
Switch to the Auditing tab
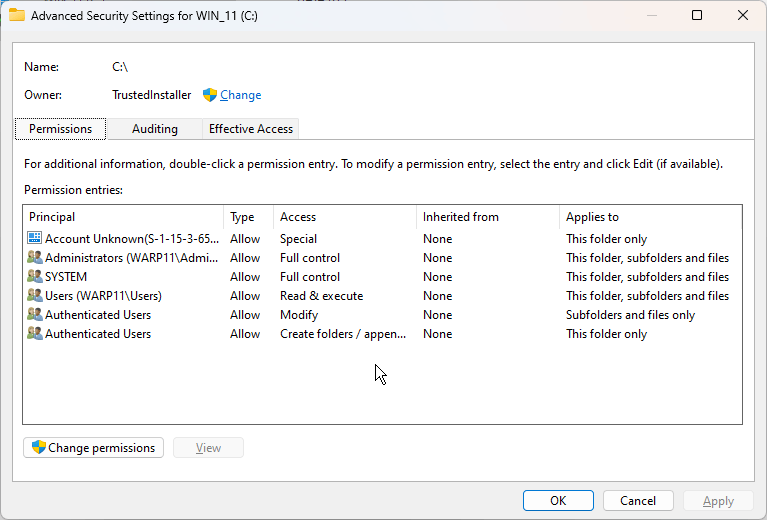155,129
